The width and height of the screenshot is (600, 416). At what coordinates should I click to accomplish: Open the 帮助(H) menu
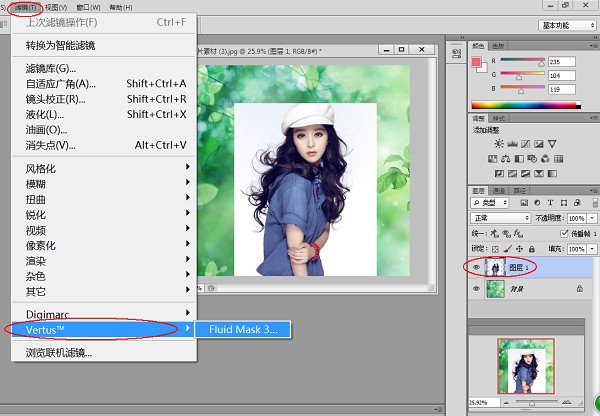pyautogui.click(x=121, y=8)
